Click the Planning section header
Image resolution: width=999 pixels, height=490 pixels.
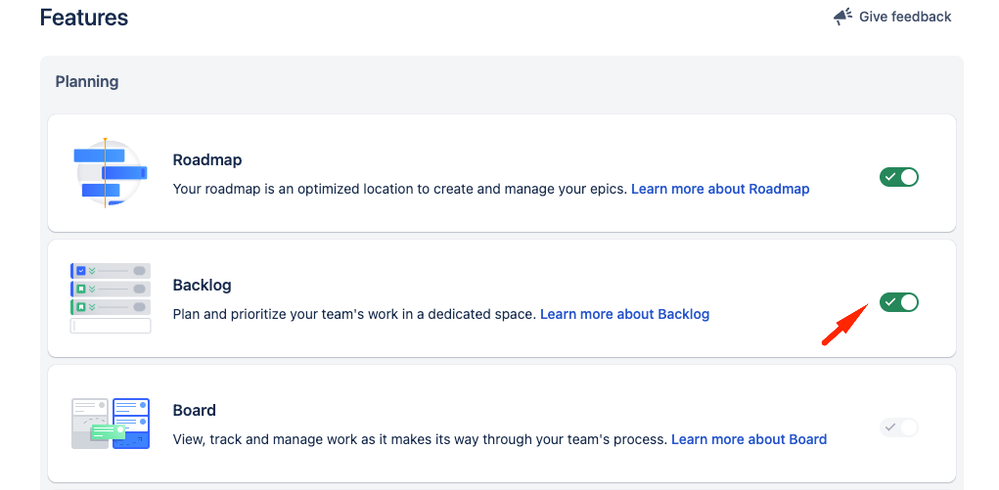87,82
